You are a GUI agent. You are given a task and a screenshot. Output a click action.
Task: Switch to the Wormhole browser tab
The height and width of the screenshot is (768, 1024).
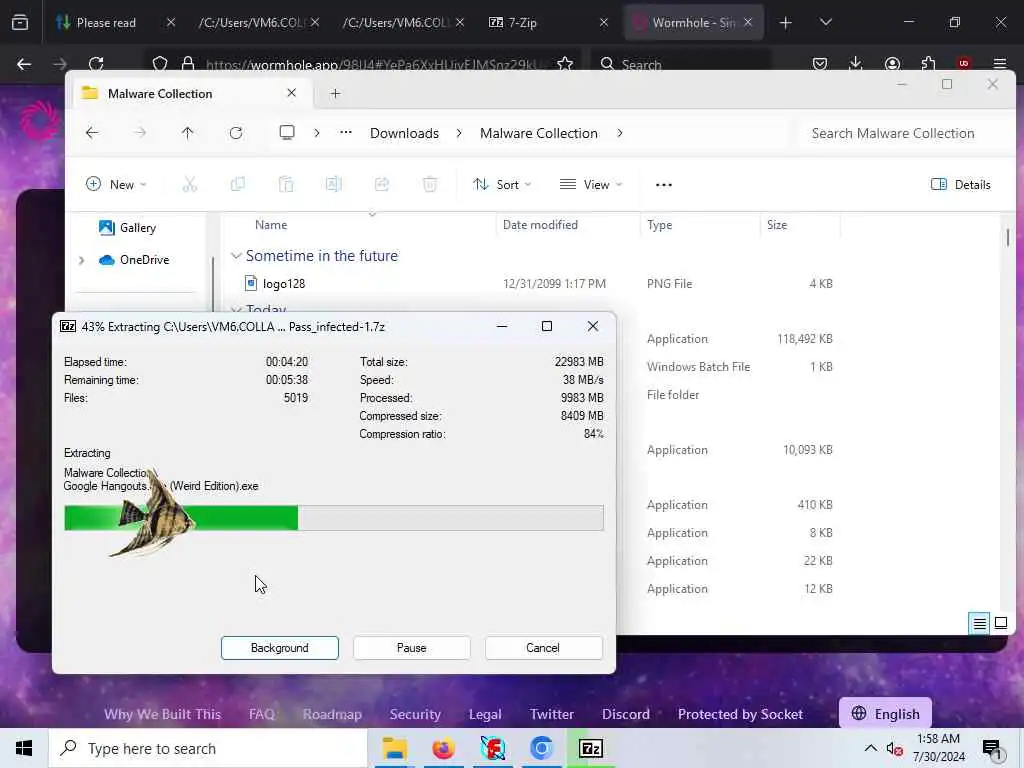coord(694,23)
